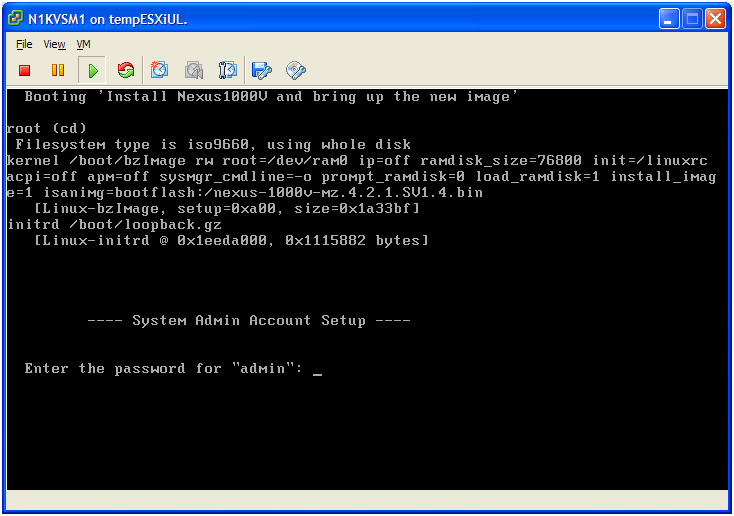Image resolution: width=734 pixels, height=516 pixels.
Task: Click the 'initrd /boot/loopback.gz' line
Action: pos(115,225)
